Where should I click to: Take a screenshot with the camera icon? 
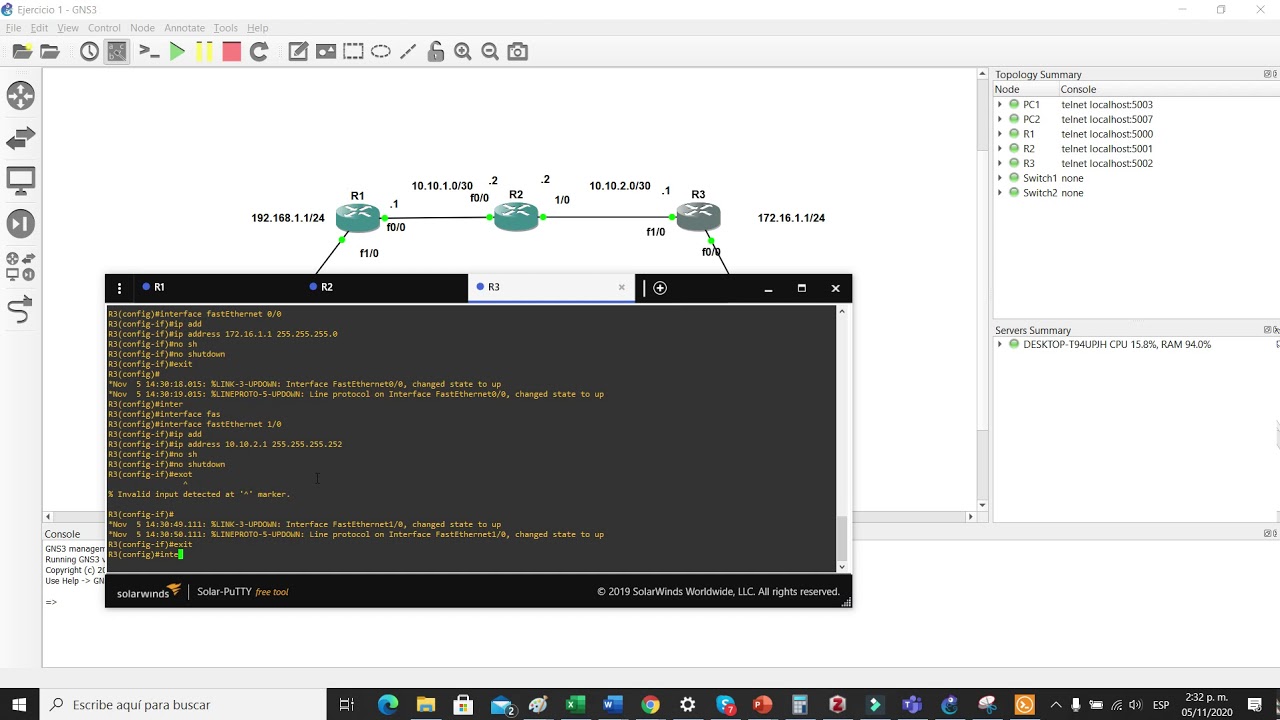tap(517, 52)
